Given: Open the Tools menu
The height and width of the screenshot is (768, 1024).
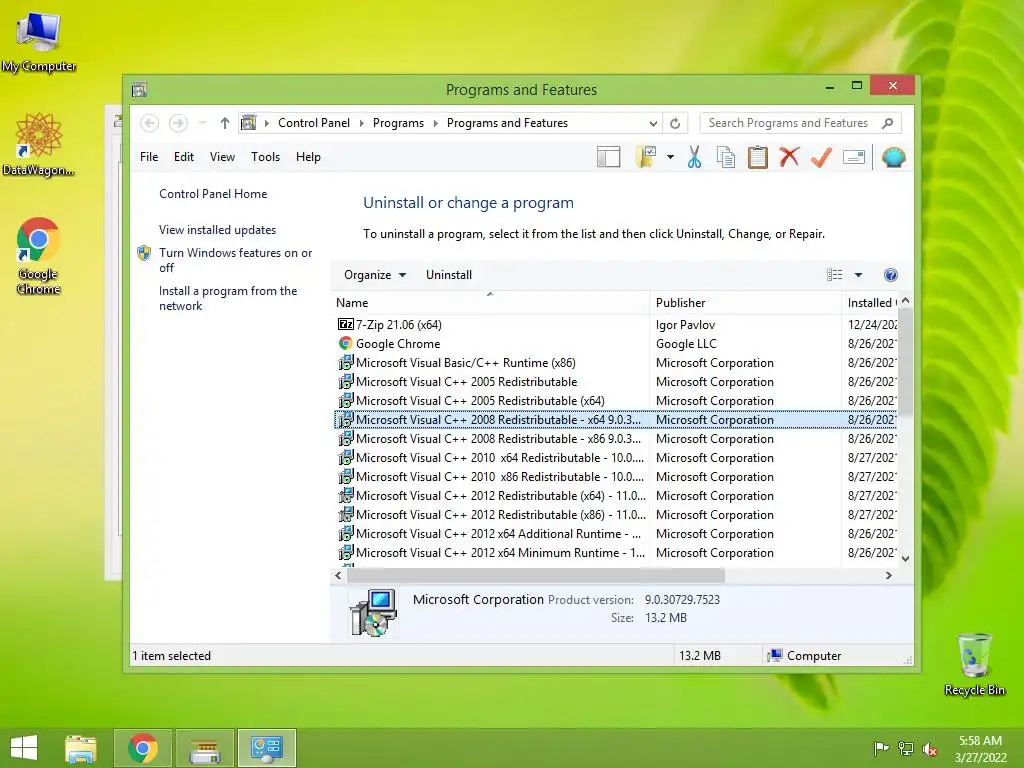Looking at the screenshot, I should tap(265, 157).
